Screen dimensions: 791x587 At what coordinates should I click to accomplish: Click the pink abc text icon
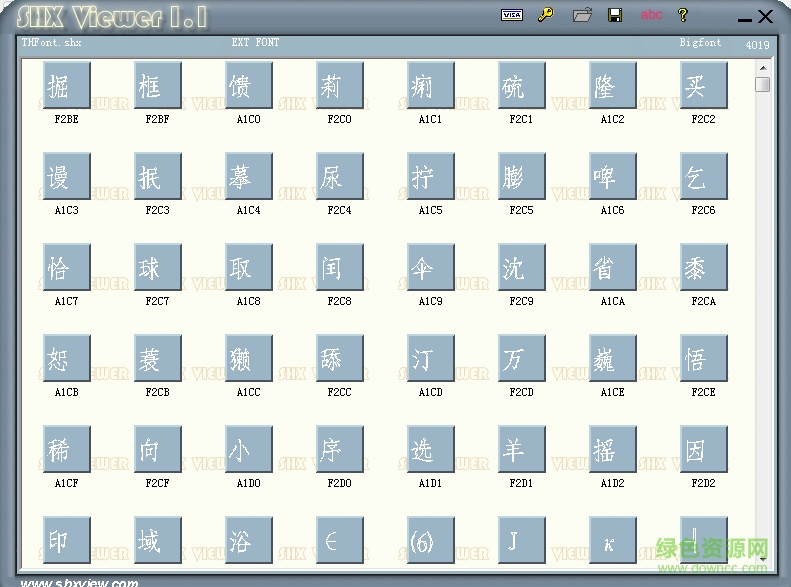pos(651,15)
